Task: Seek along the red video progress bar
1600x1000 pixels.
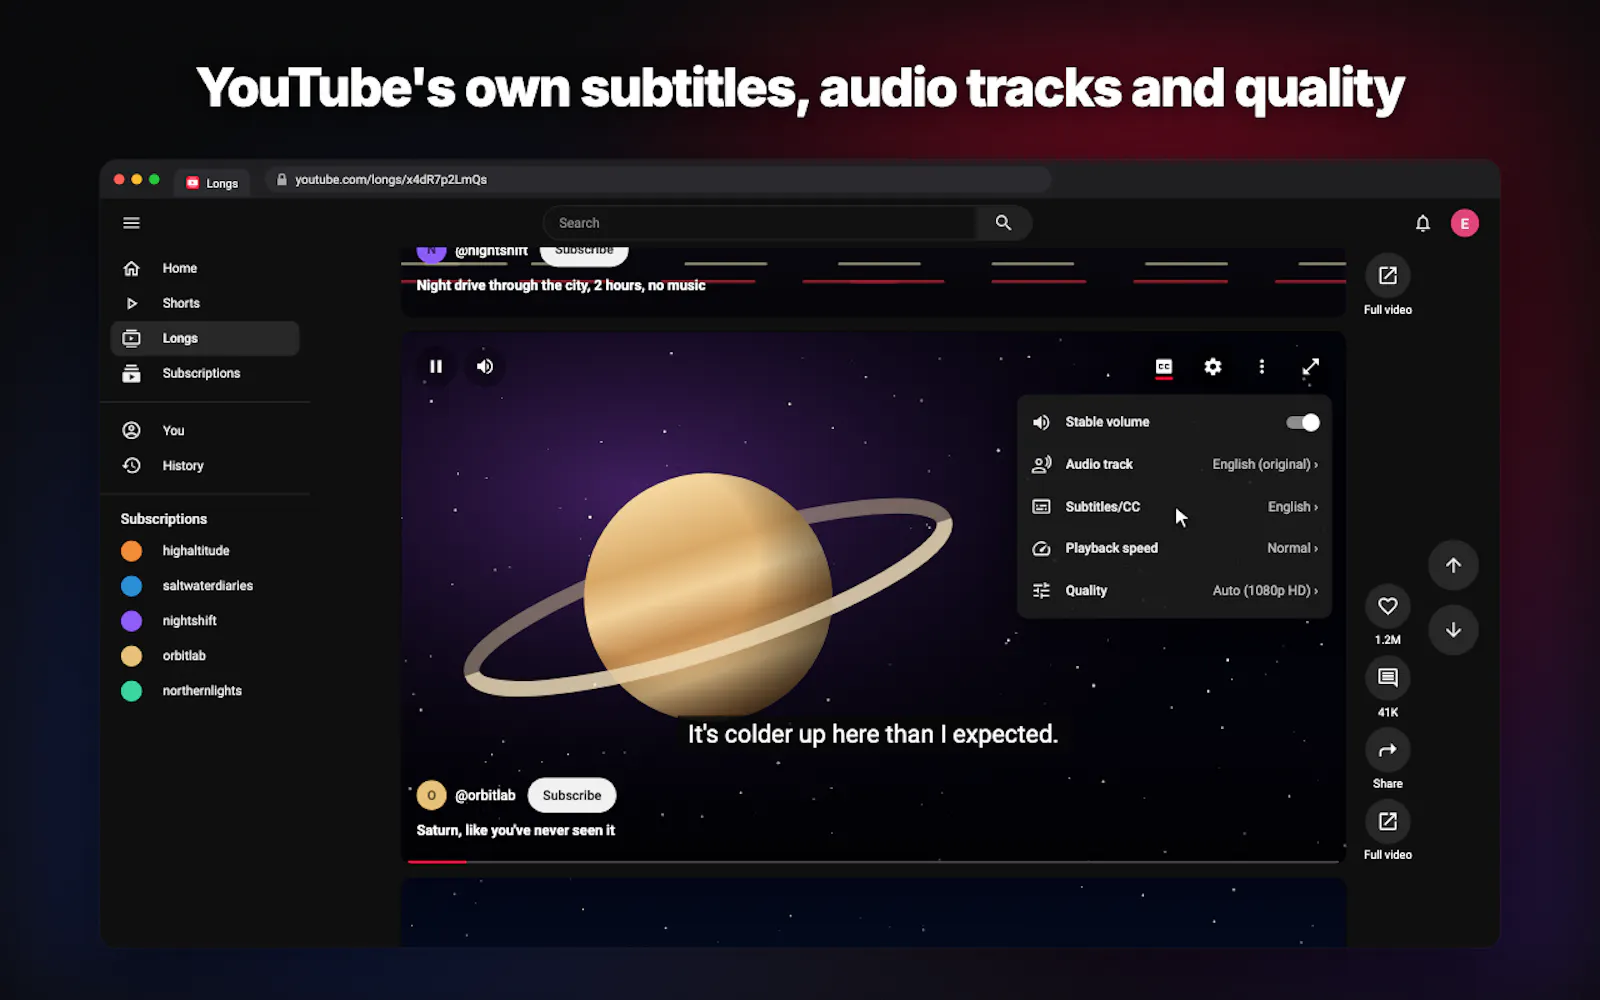Action: pyautogui.click(x=874, y=861)
